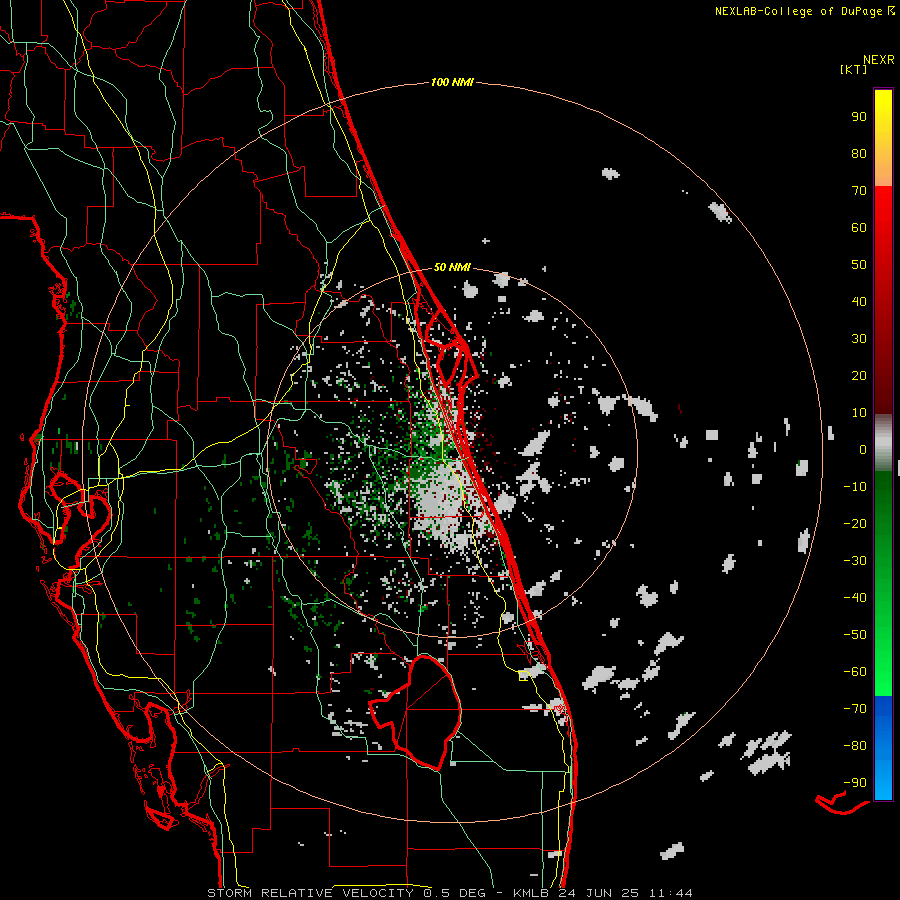Click the -70 value on velocity scale
Viewport: 900px width, 900px height.
(855, 709)
